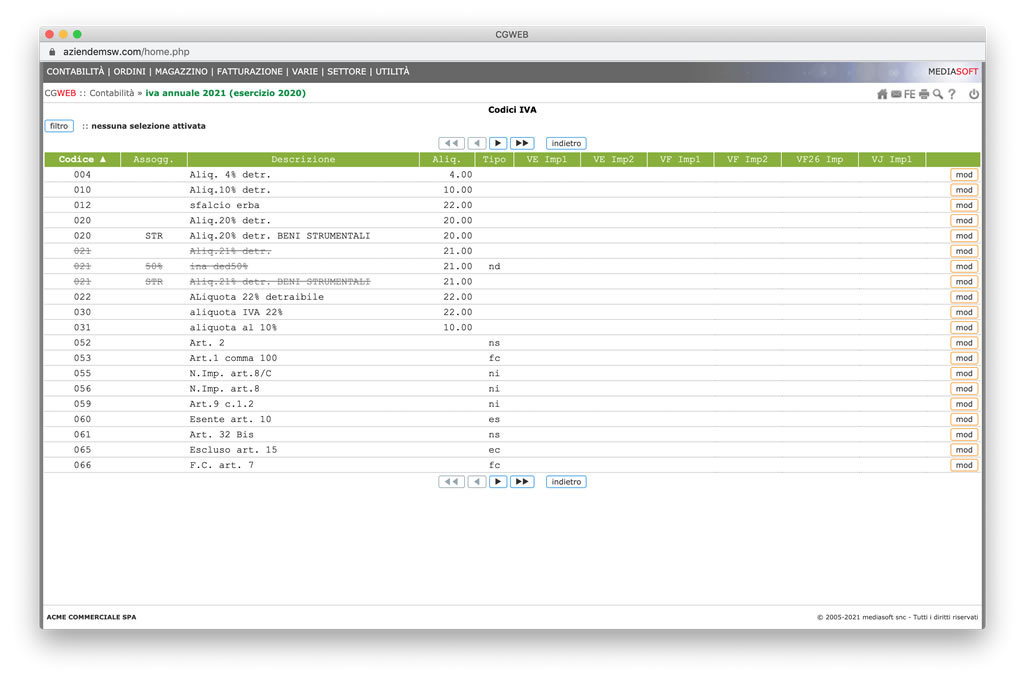Click 'ACME COMMERCIALE SPA' footer text
Viewport: 1024px width, 681px height.
pyautogui.click(x=91, y=617)
